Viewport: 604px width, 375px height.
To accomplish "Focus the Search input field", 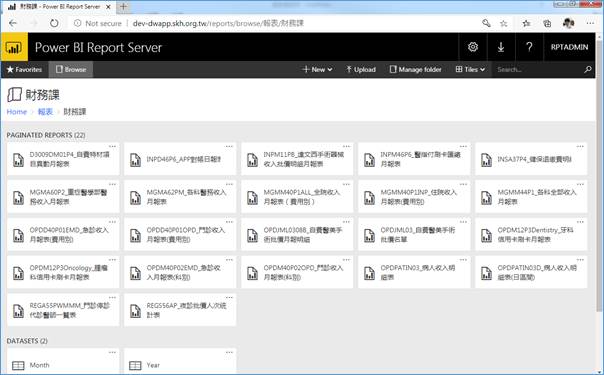I will coord(537,70).
